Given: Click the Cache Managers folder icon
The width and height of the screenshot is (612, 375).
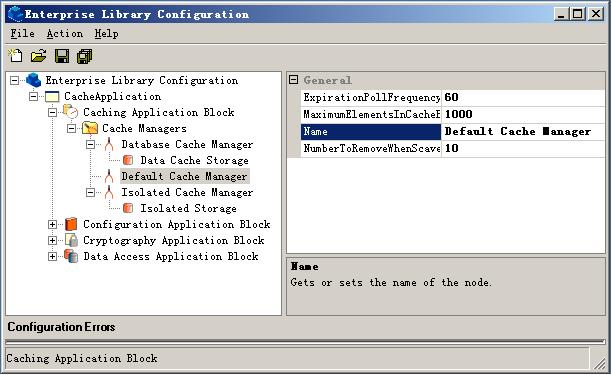Looking at the screenshot, I should tap(90, 128).
